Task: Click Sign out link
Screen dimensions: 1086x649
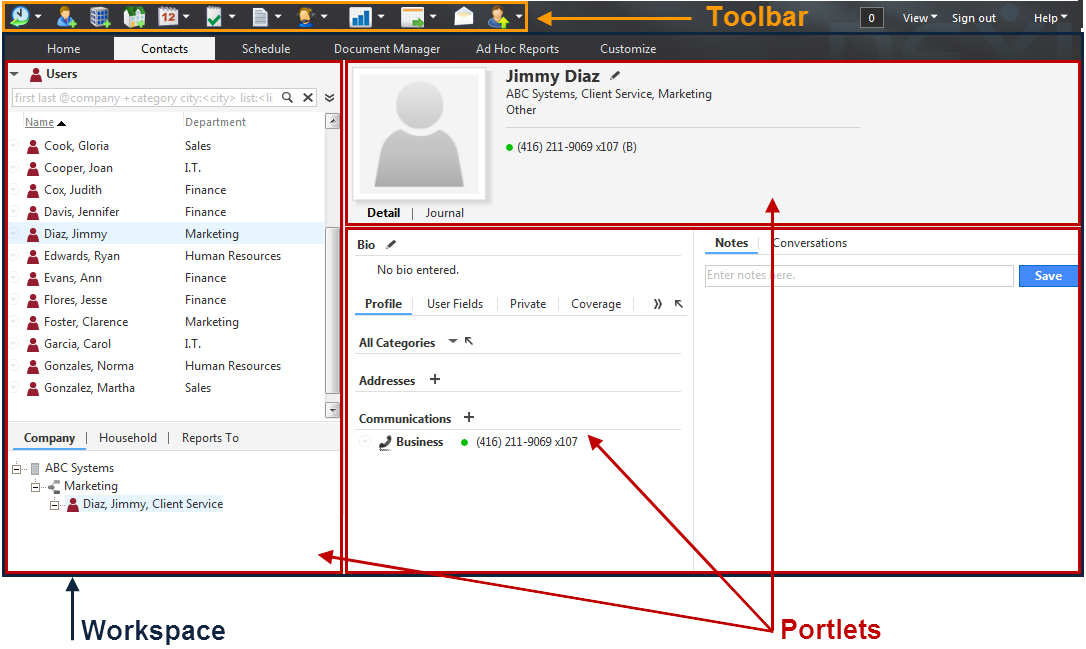Action: [x=974, y=18]
